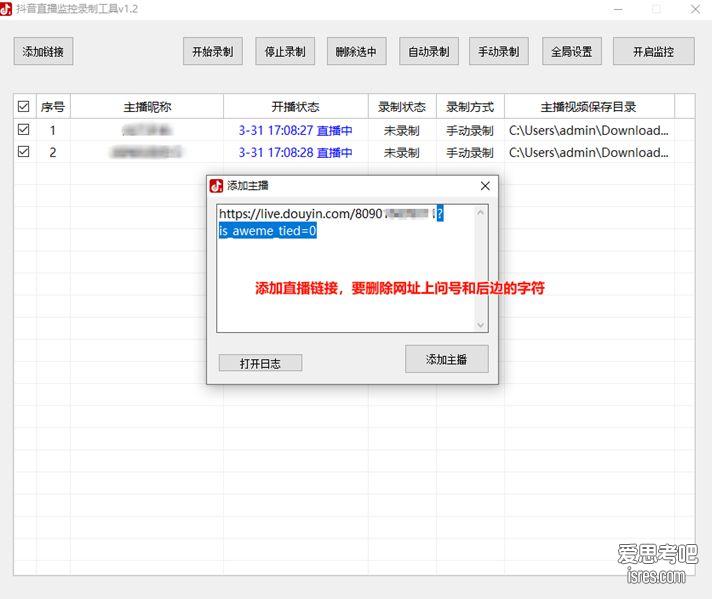The image size is (712, 599).
Task: Click the highlighted is_aweme_tied=0 text
Action: pos(267,231)
